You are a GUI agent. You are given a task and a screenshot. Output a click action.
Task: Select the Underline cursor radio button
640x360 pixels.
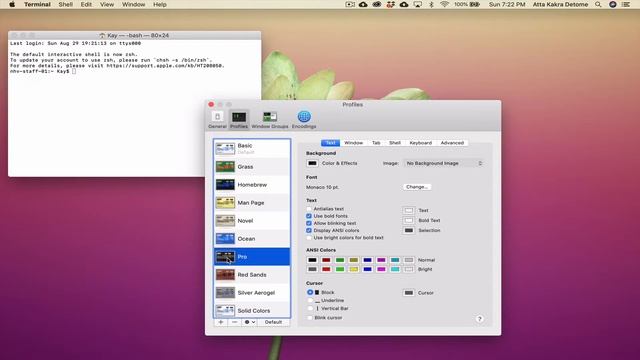310,300
